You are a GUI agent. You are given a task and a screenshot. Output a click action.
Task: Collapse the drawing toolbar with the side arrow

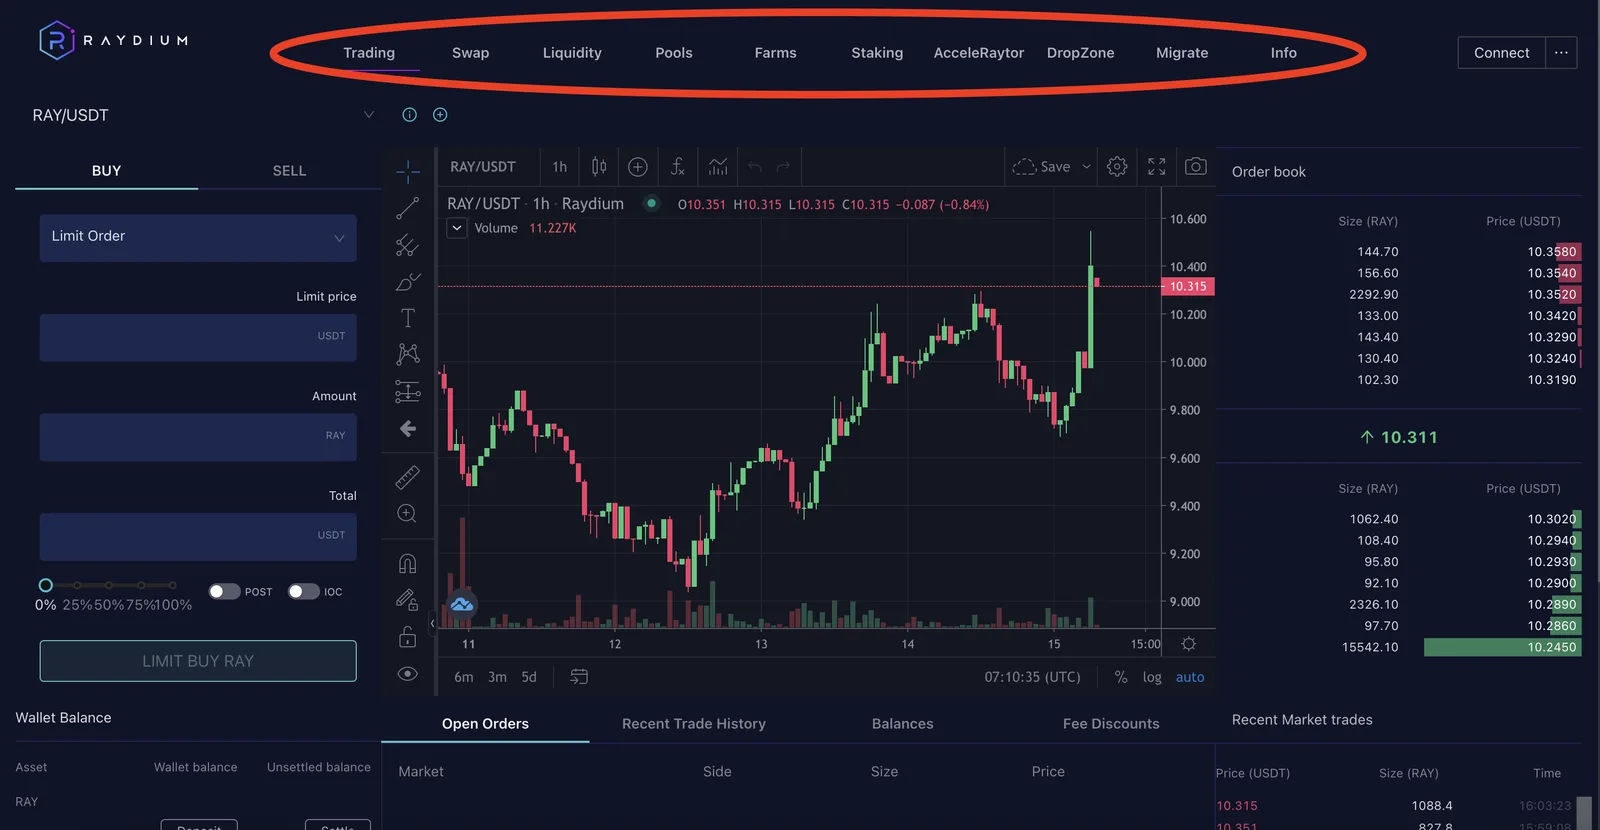pos(432,623)
